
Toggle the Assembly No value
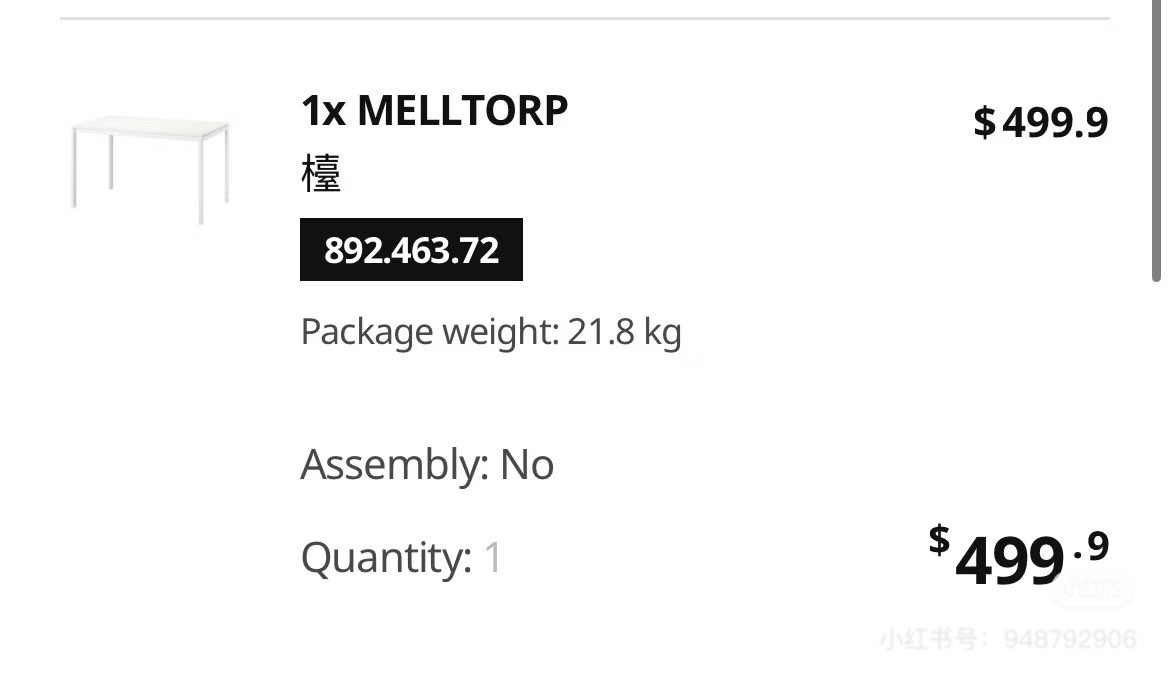[527, 464]
